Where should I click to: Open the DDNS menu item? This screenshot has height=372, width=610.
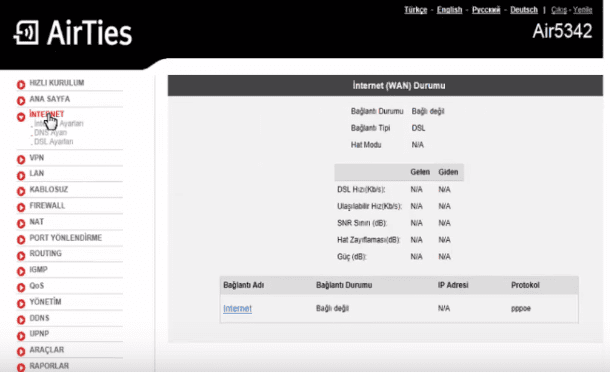(x=39, y=318)
